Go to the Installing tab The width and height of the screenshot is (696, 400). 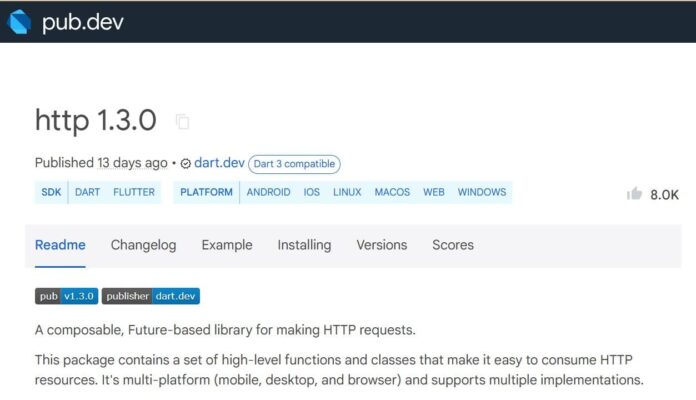click(x=304, y=245)
